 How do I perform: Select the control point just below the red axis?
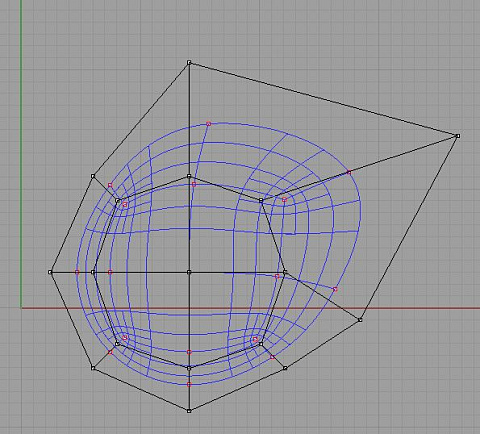click(360, 320)
